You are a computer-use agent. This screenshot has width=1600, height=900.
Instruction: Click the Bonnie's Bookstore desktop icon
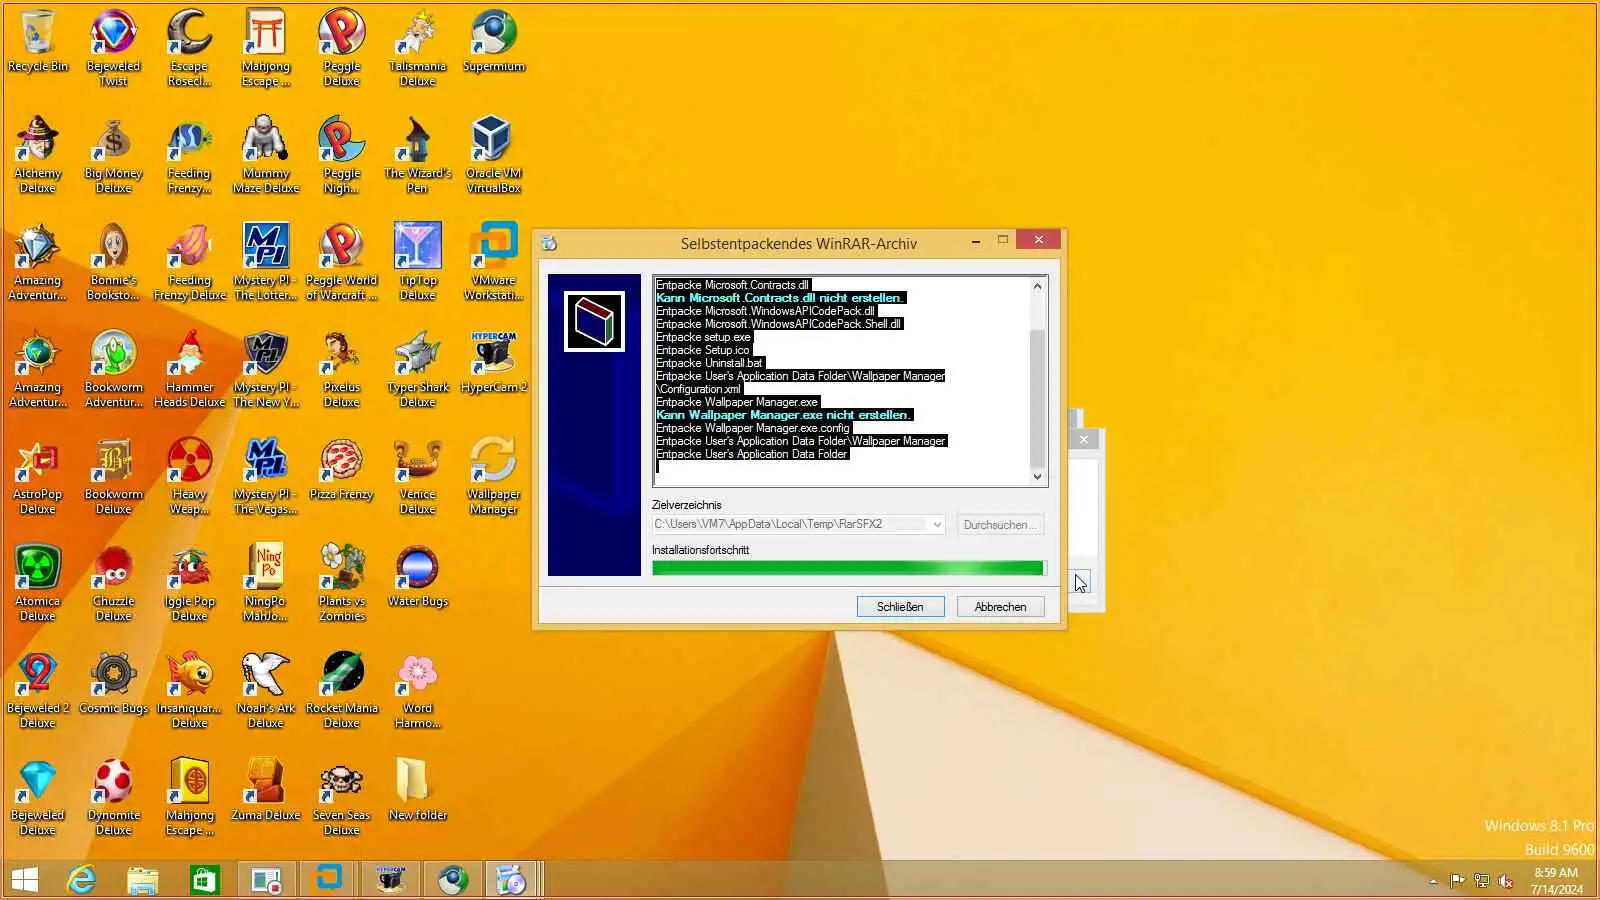coord(113,262)
